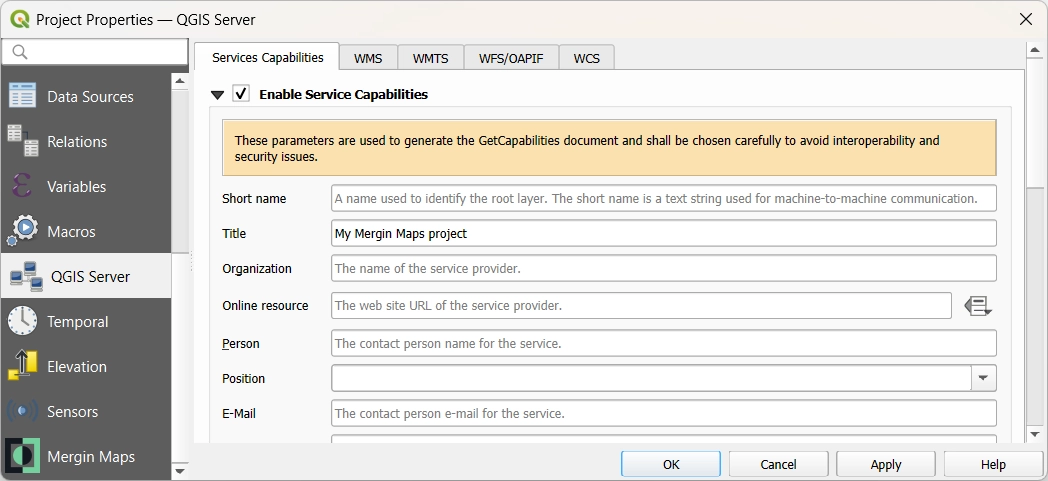Screen dimensions: 1048x481
Task: Click the QGIS logo in title bar
Action: (x=20, y=19)
